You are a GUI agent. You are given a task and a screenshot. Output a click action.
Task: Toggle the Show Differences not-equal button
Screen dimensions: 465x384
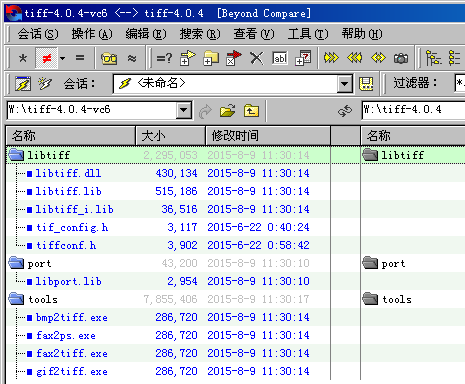click(47, 58)
